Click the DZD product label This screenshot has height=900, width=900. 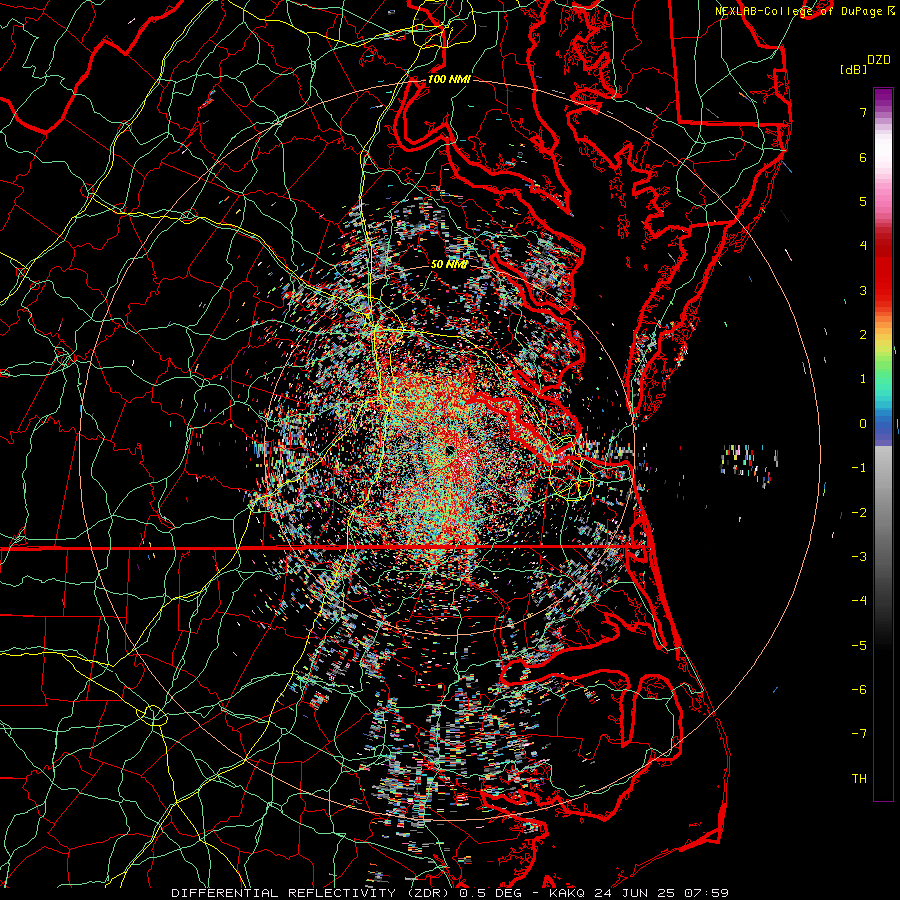879,60
